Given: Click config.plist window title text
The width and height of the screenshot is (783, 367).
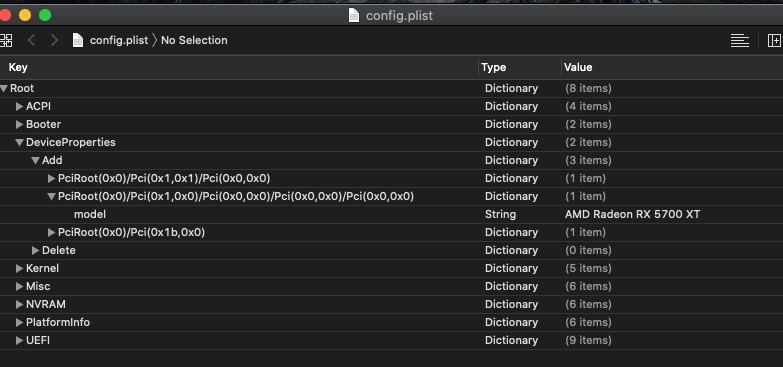Looking at the screenshot, I should click(399, 15).
